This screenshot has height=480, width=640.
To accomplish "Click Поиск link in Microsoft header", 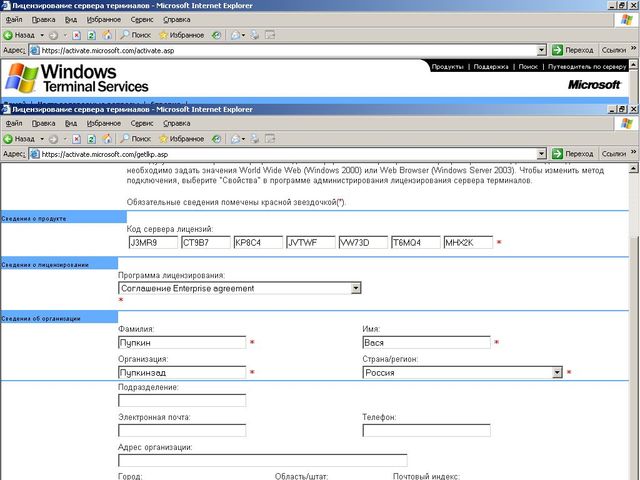I will [528, 67].
